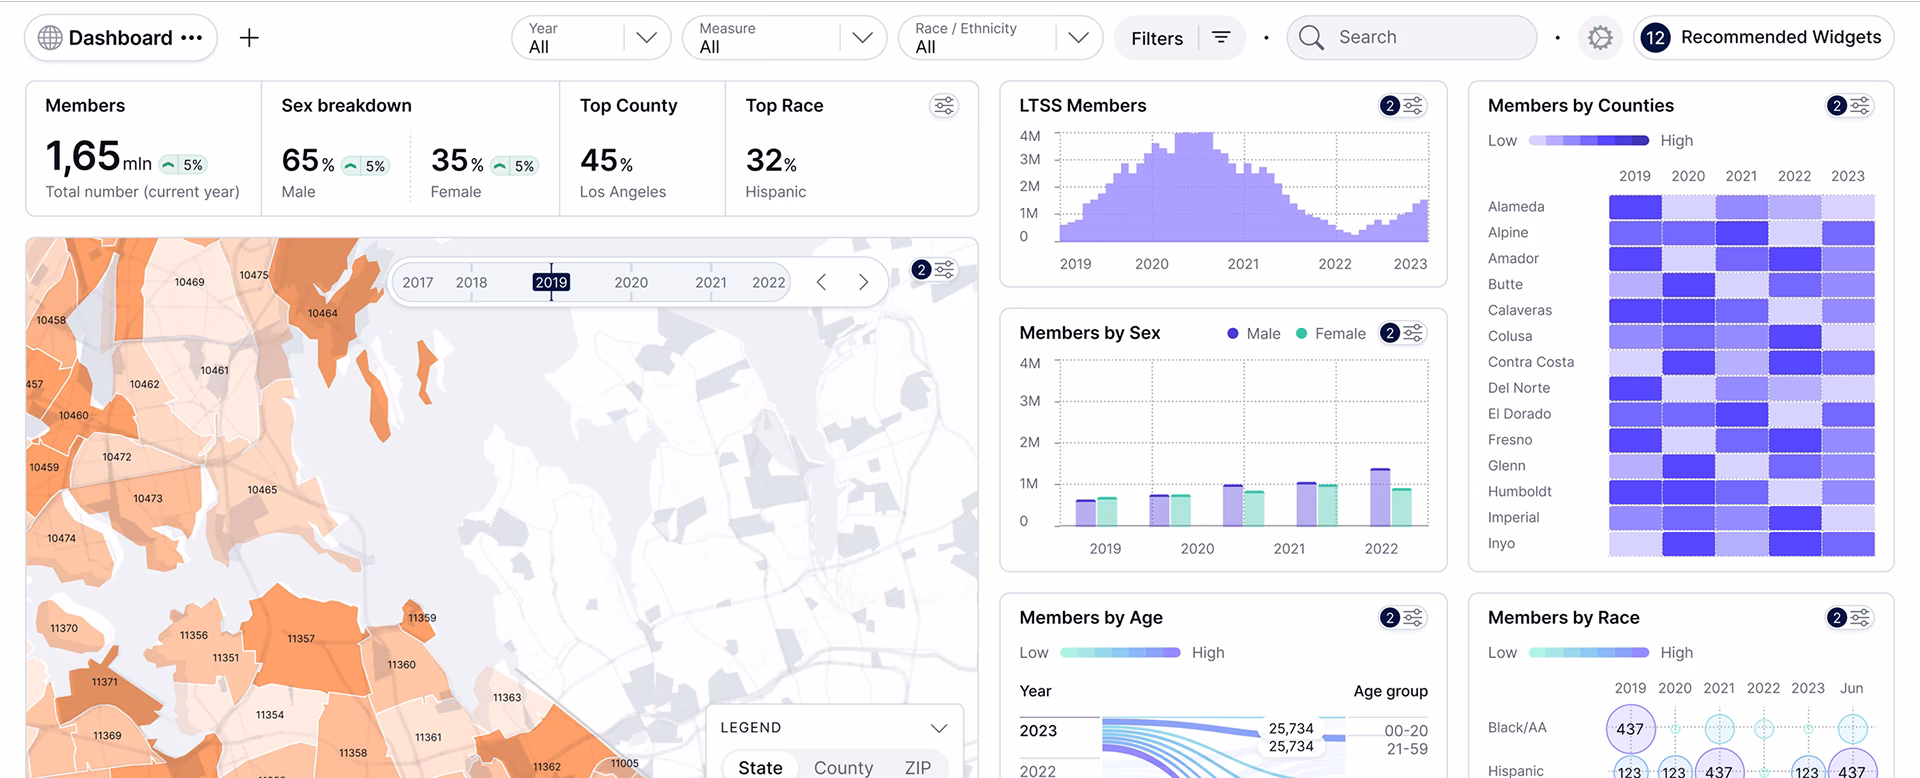1920x778 pixels.
Task: Open Members by Sex widget settings icon
Action: [1412, 334]
